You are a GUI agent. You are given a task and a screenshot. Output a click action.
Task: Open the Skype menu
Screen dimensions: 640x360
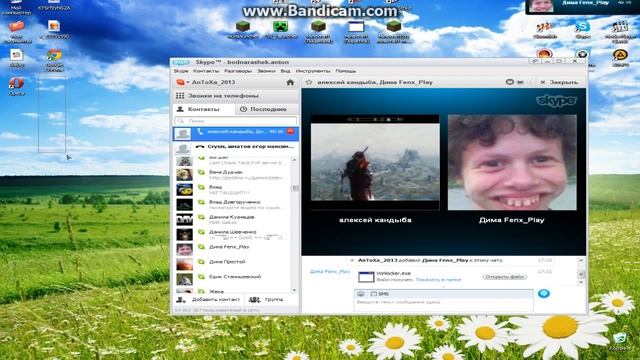181,71
